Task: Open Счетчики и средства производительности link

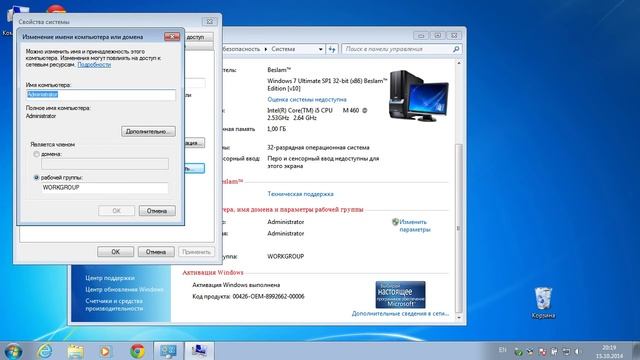Action: (x=114, y=305)
